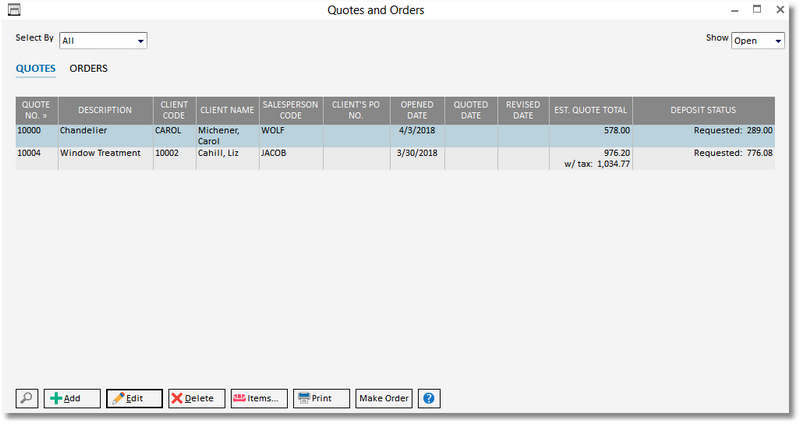Click the DEPOSIT STATUS column header
Screen dimensions: 800x424
click(704, 110)
